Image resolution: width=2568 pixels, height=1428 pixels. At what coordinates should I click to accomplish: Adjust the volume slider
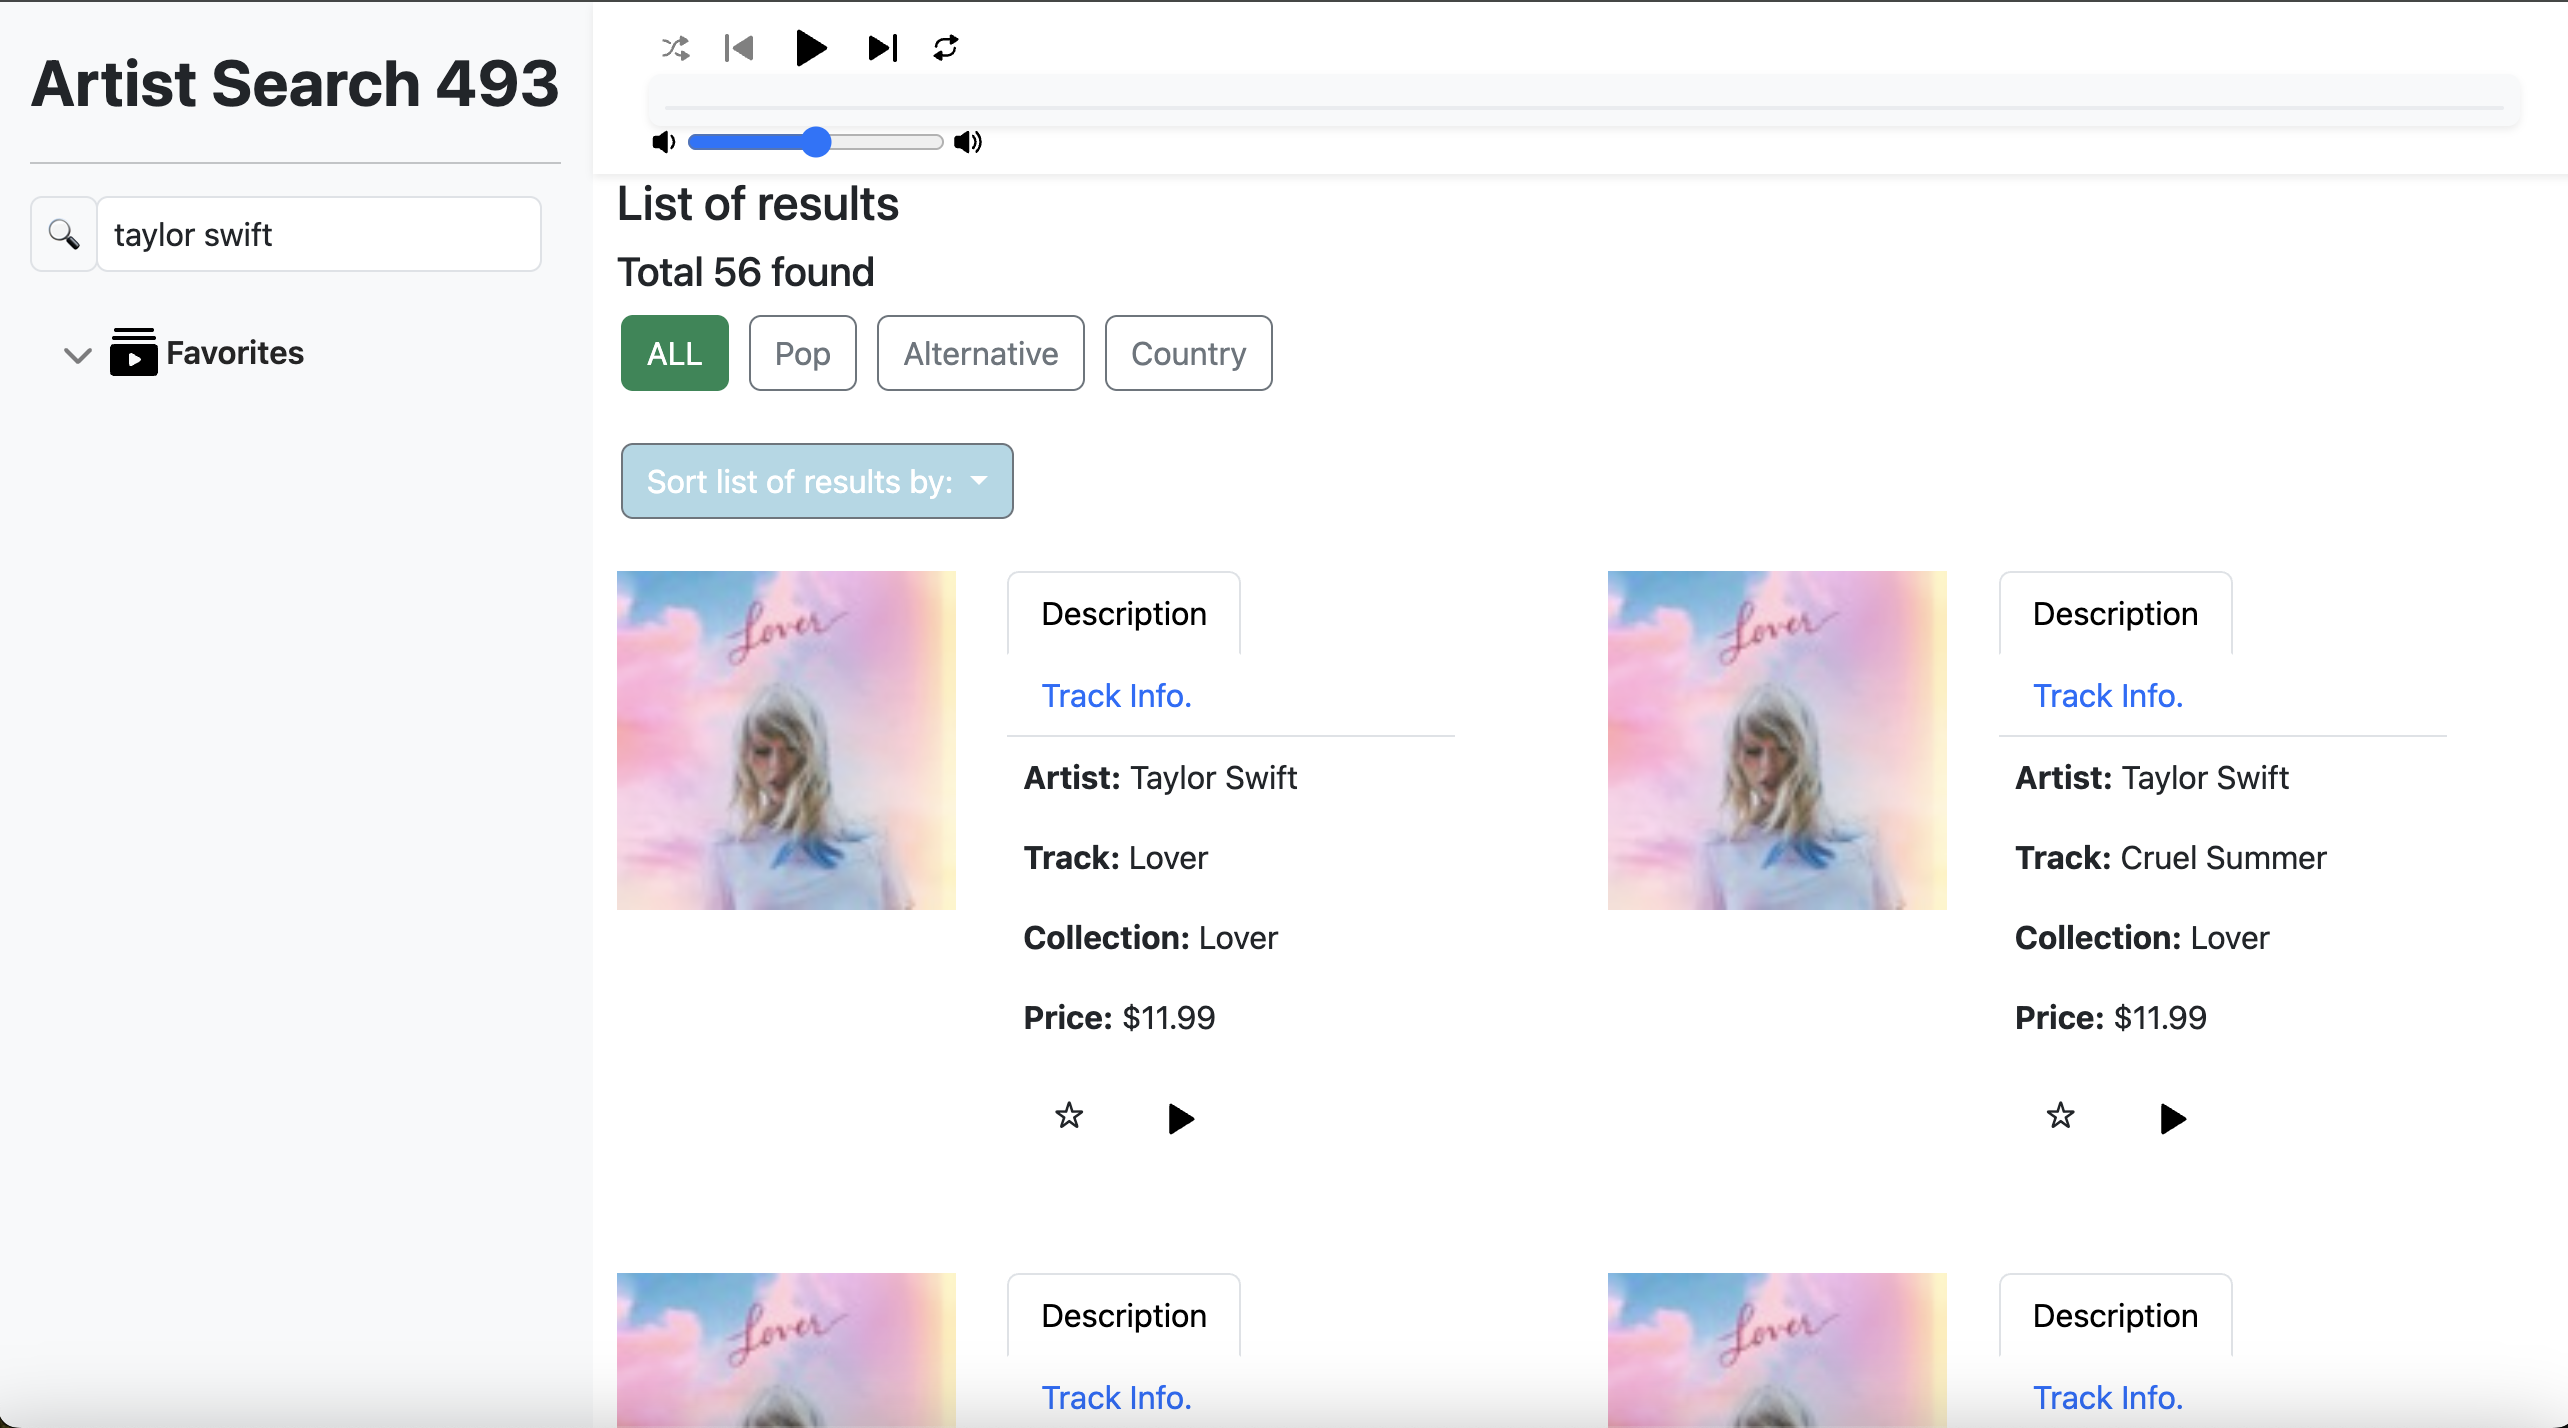pyautogui.click(x=815, y=142)
